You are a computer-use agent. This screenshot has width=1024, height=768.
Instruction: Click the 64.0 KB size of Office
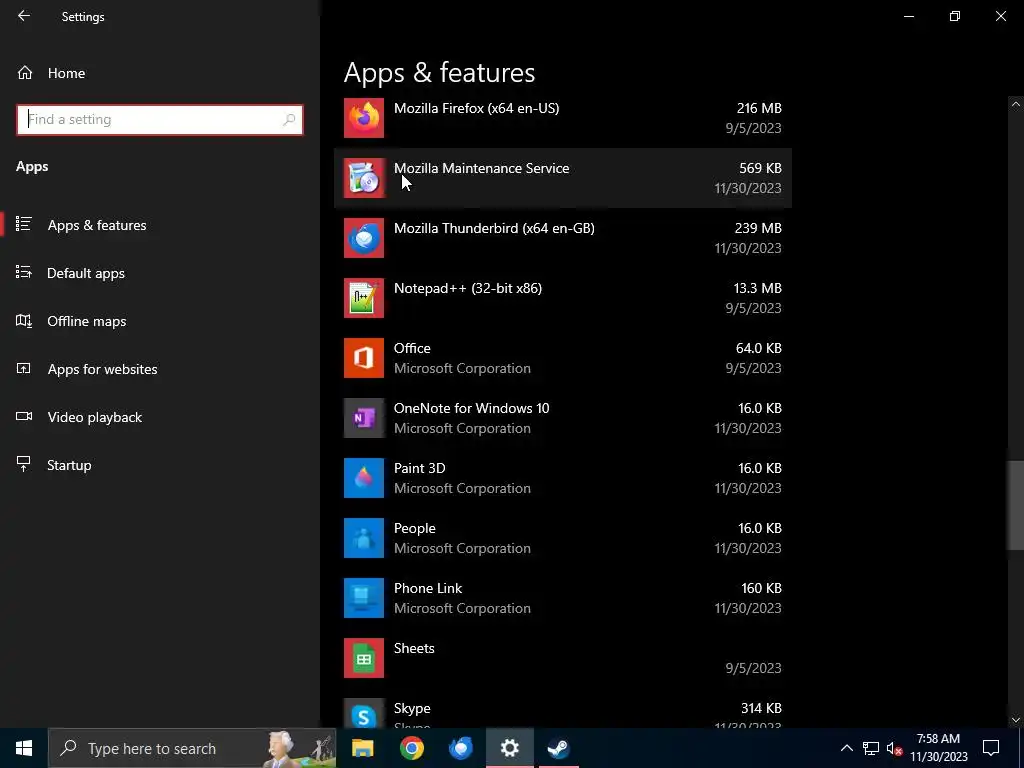(x=759, y=349)
